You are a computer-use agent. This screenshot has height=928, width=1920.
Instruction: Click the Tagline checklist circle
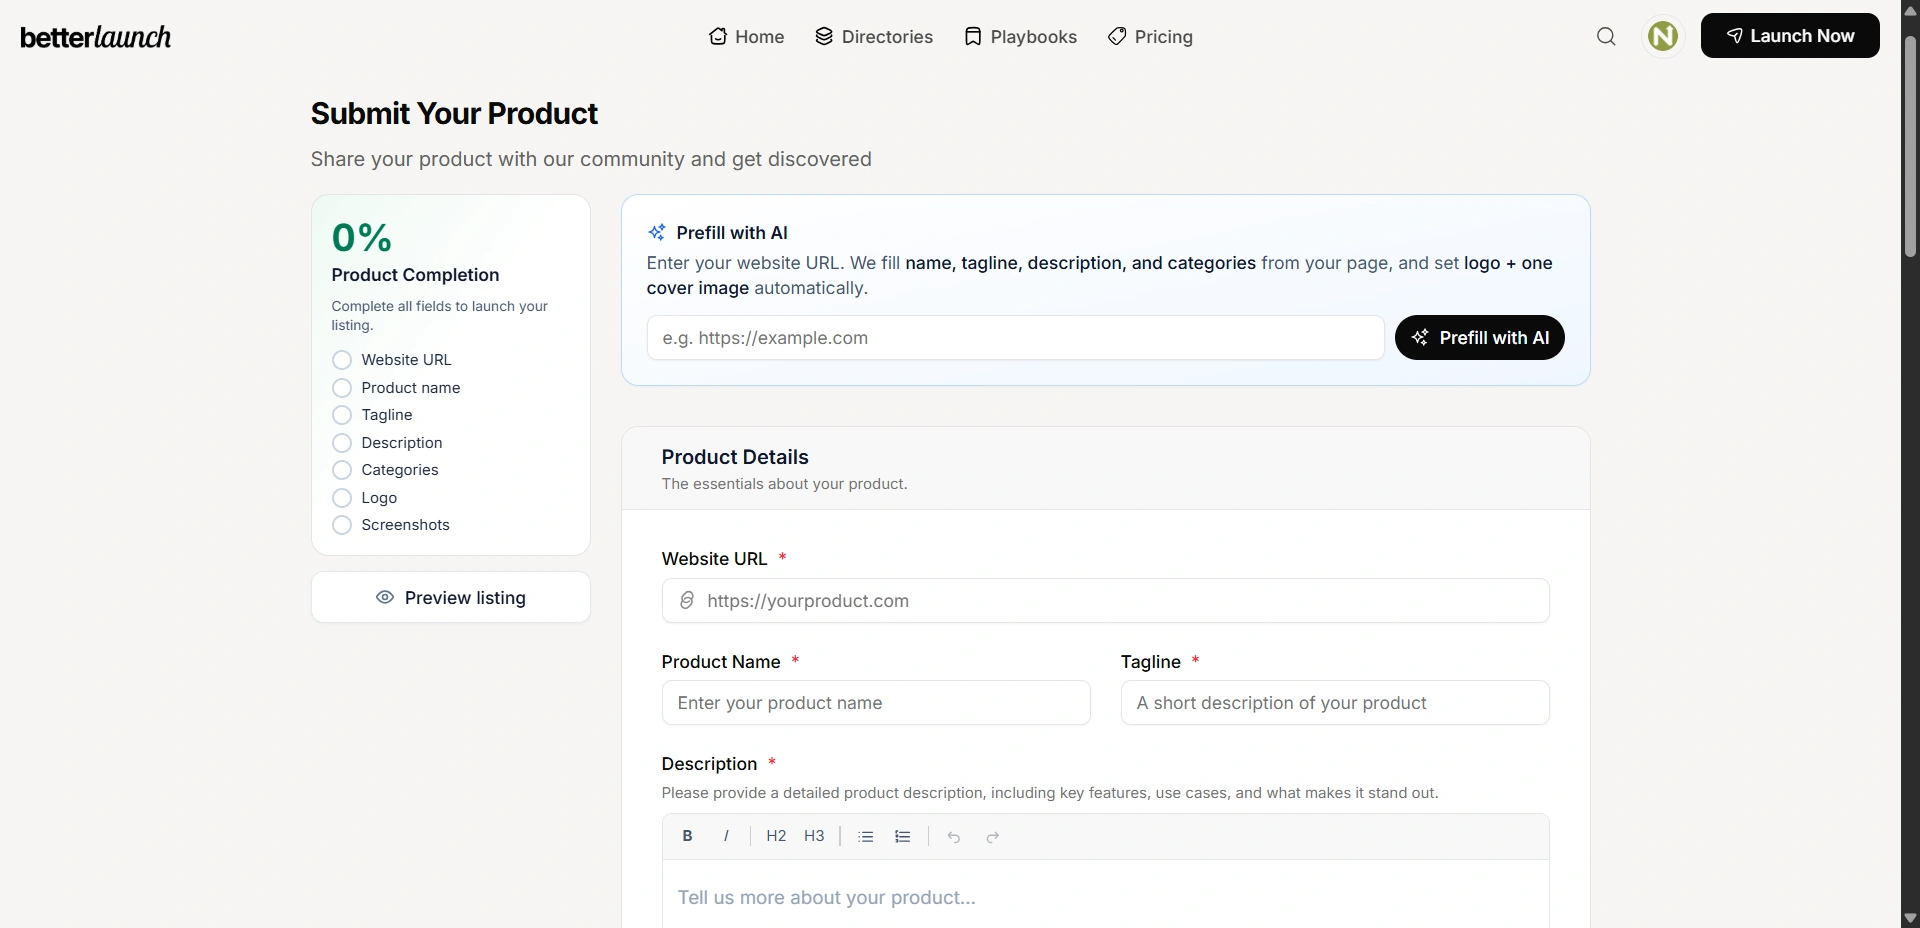342,415
